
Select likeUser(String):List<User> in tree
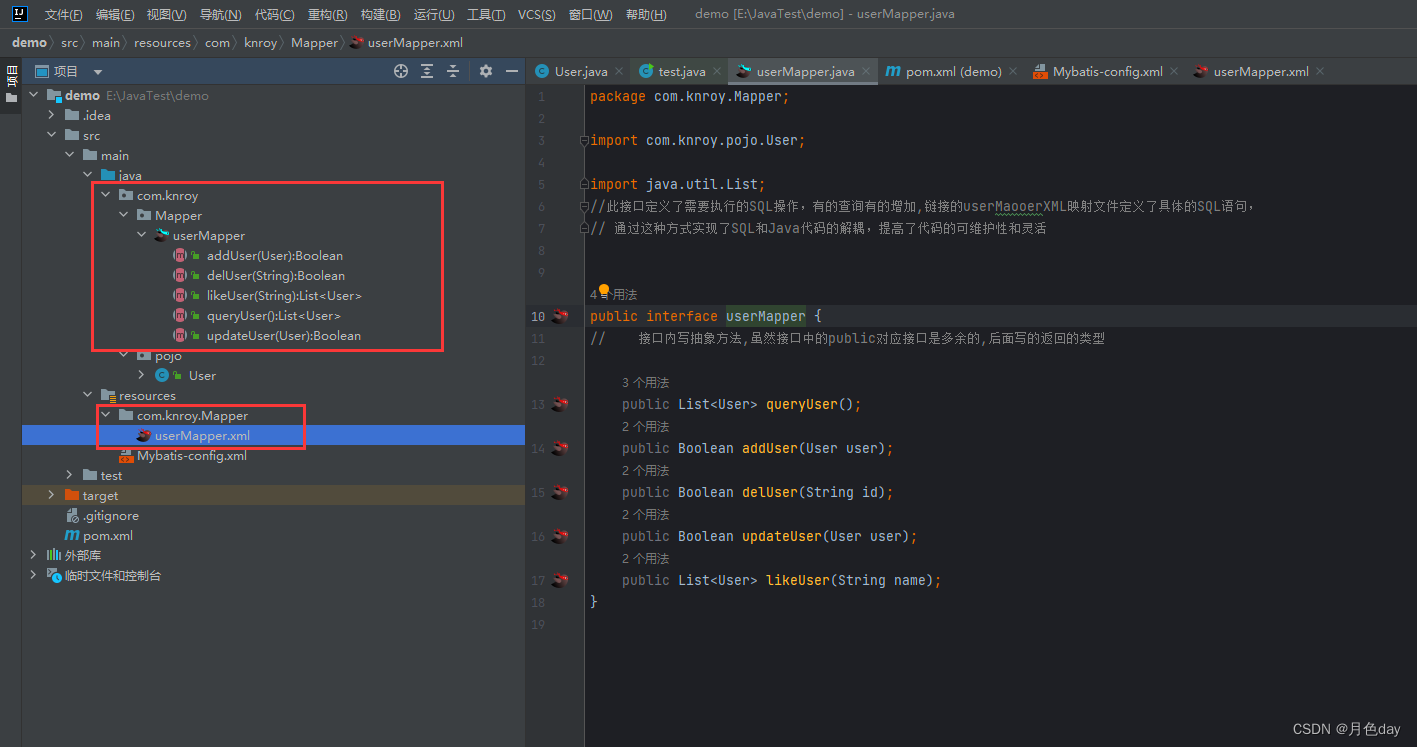tap(284, 295)
